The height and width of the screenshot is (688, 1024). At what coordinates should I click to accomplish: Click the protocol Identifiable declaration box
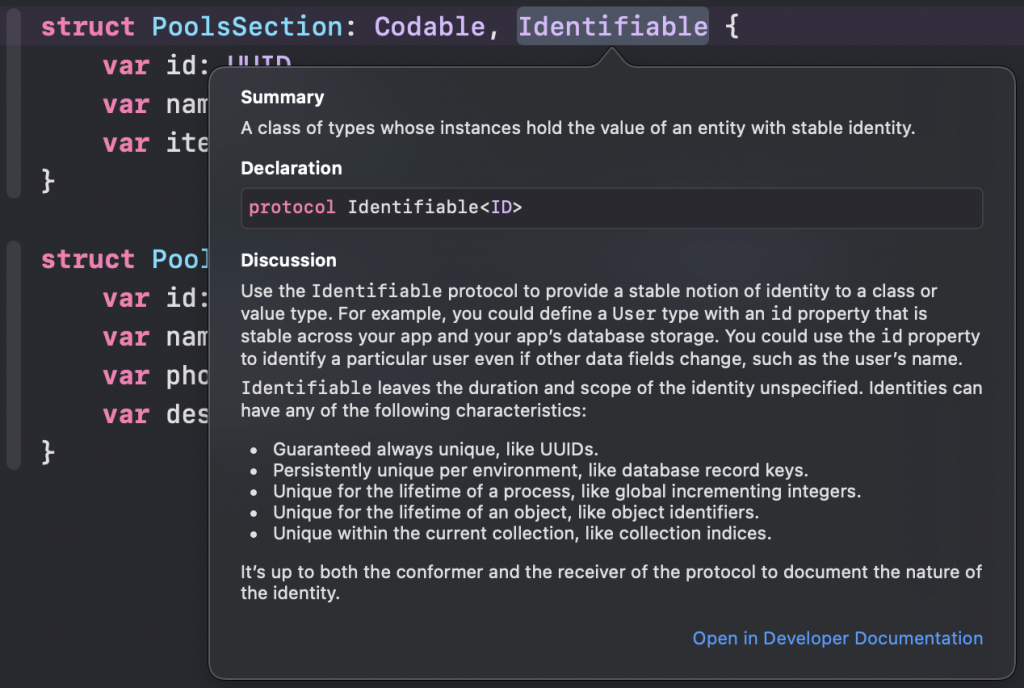[611, 208]
